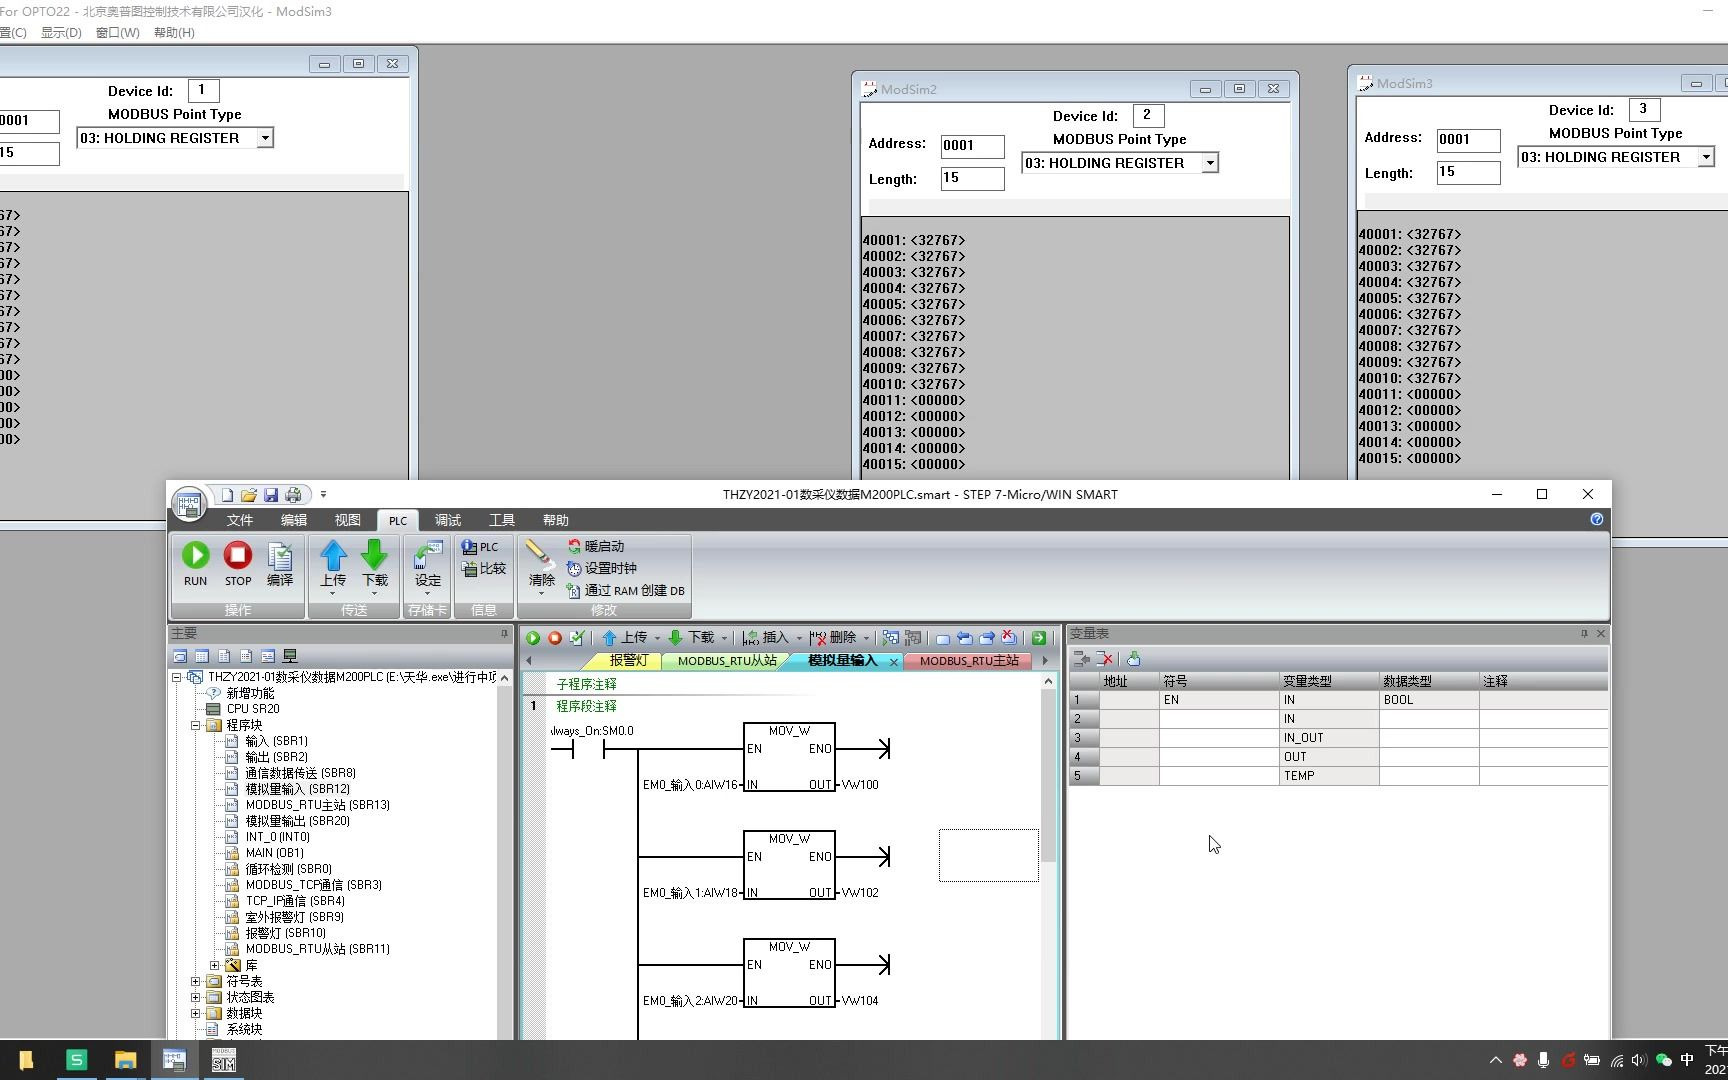Viewport: 1728px width, 1080px height.
Task: Click 通过 RAM 创建 DB option
Action: [x=626, y=591]
